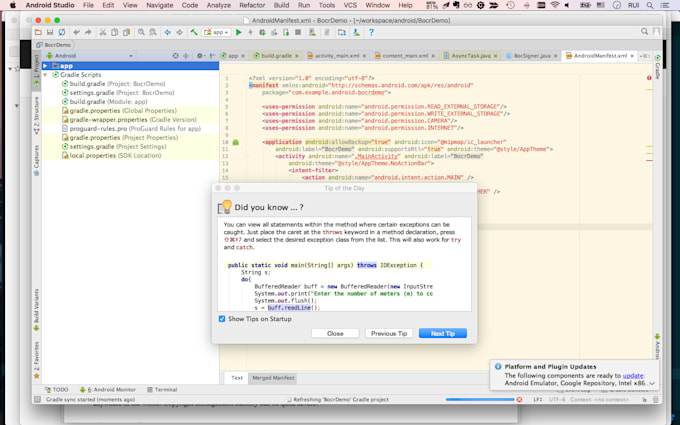Open the Refactor menu
Image resolution: width=680 pixels, height=425 pixels.
tap(252, 5)
